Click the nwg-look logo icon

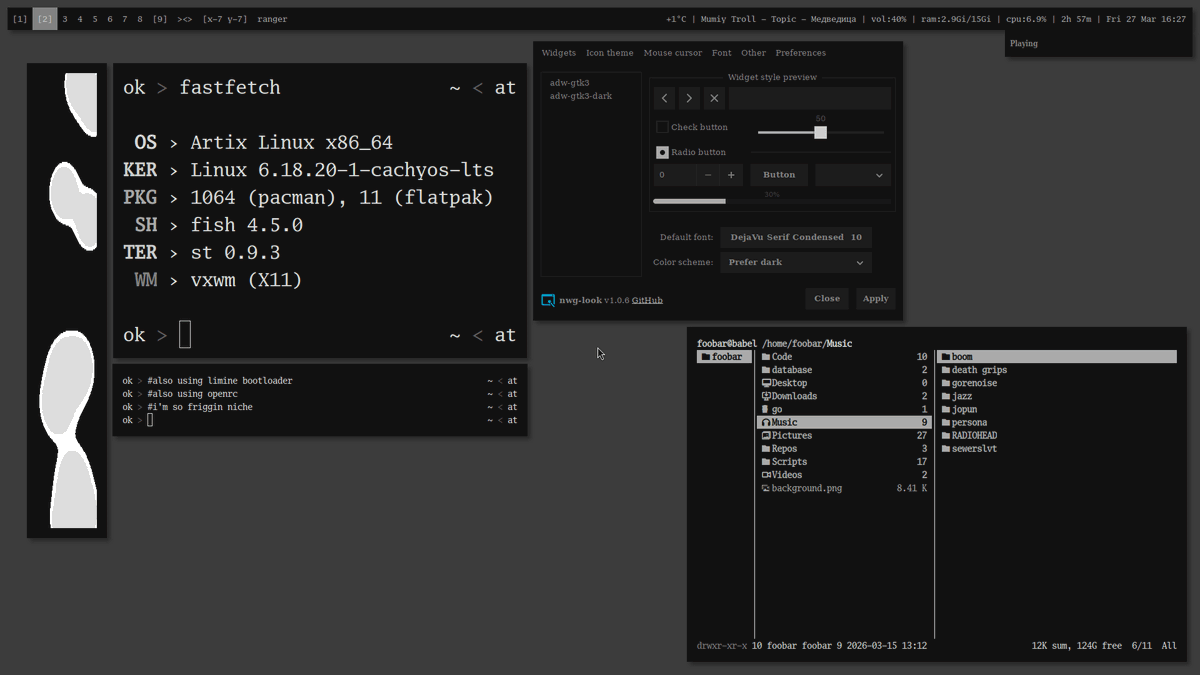(548, 300)
